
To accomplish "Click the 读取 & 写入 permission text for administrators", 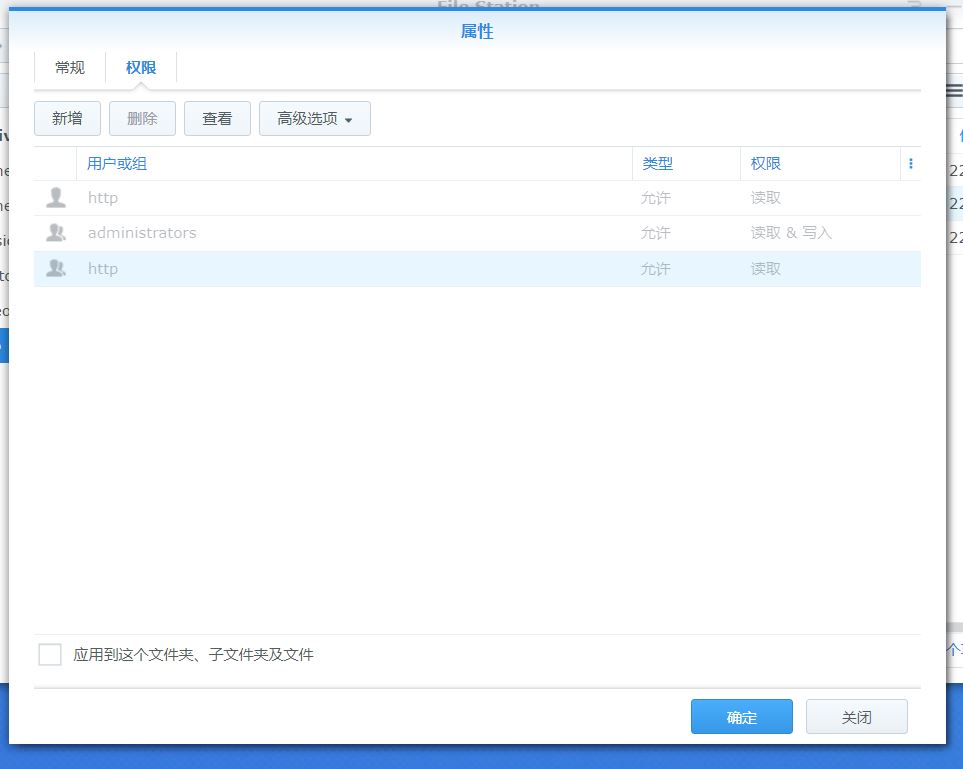I will [x=789, y=232].
